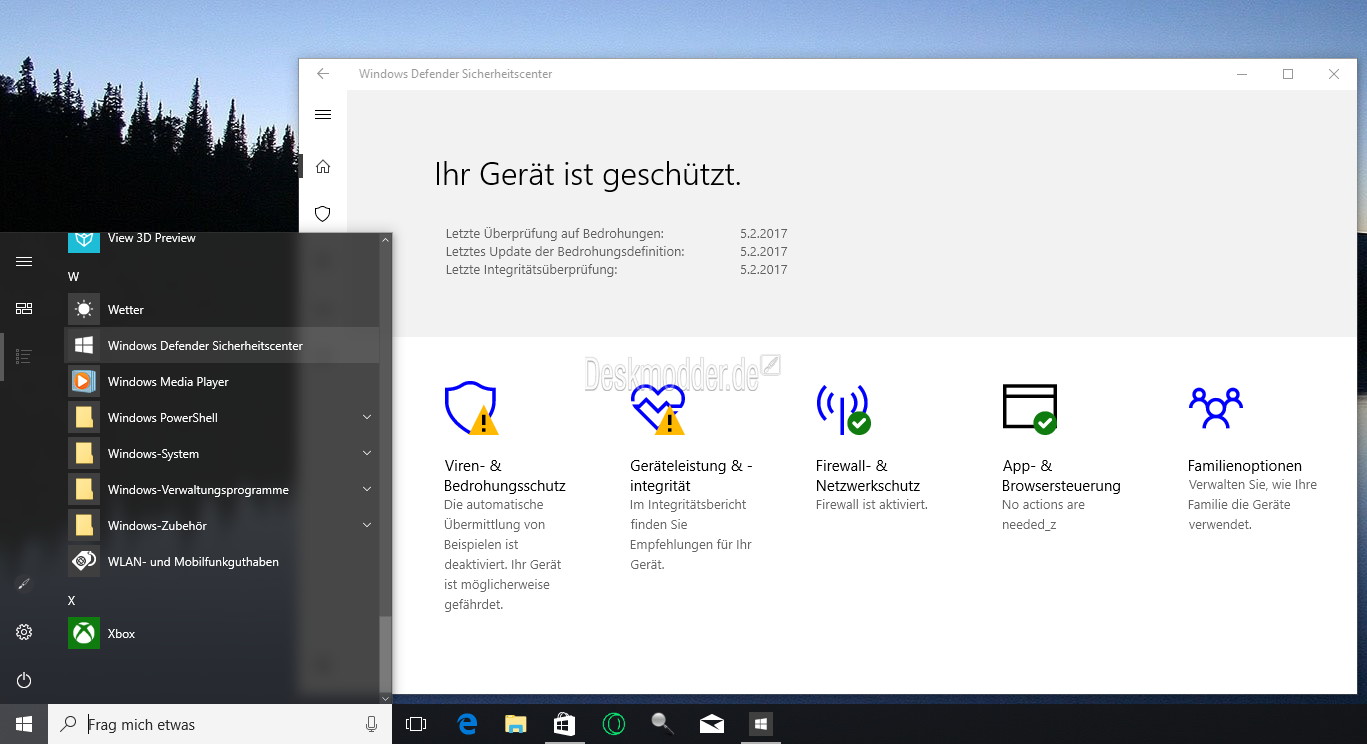Expand the Defender hamburger navigation menu
1367x744 pixels.
[x=323, y=114]
